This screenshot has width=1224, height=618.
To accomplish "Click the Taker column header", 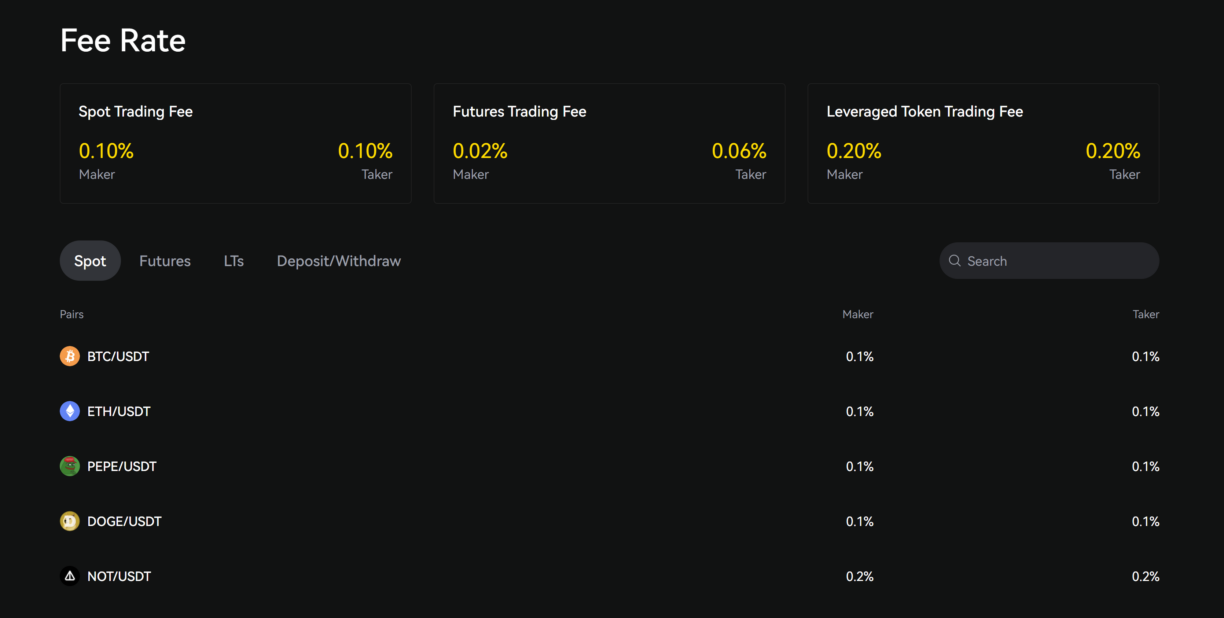I will click(x=1145, y=314).
